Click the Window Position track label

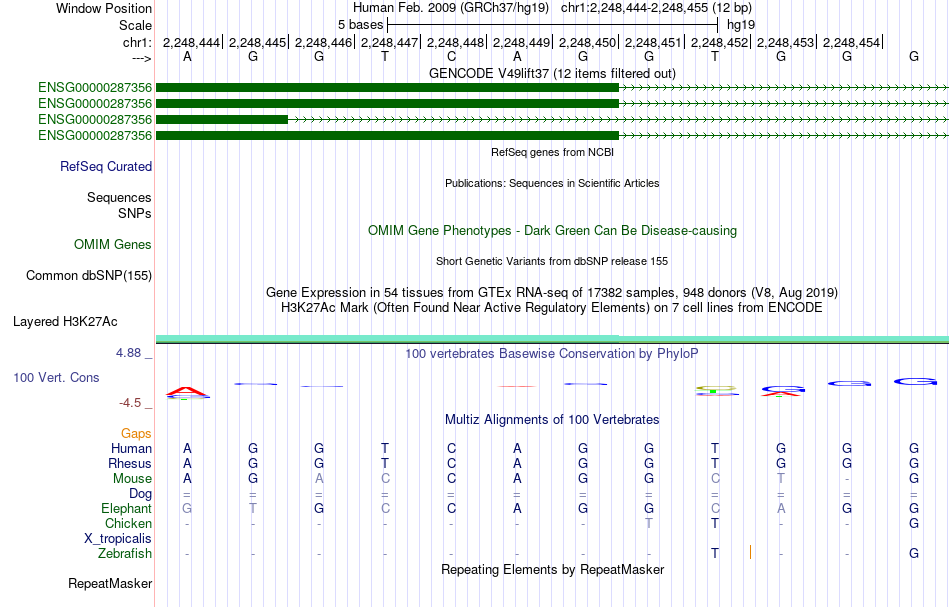[104, 8]
